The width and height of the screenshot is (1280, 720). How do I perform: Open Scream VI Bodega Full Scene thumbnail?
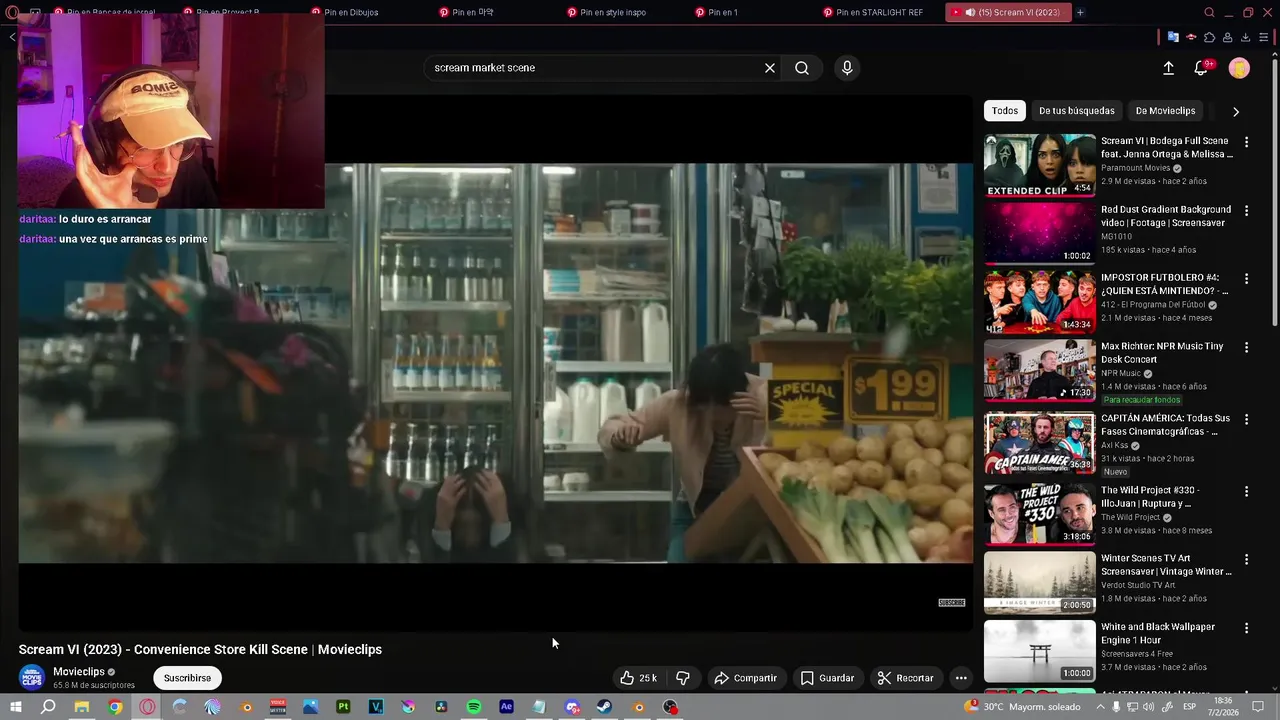coord(1040,165)
